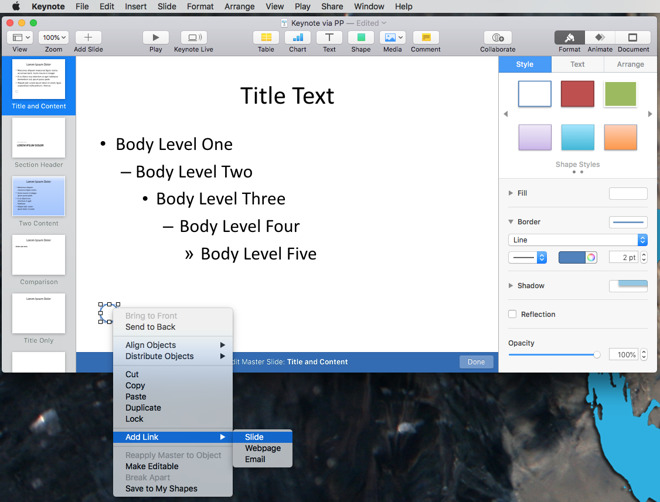This screenshot has height=502, width=660.
Task: Open the Fill preview popup
Action: pyautogui.click(x=628, y=193)
